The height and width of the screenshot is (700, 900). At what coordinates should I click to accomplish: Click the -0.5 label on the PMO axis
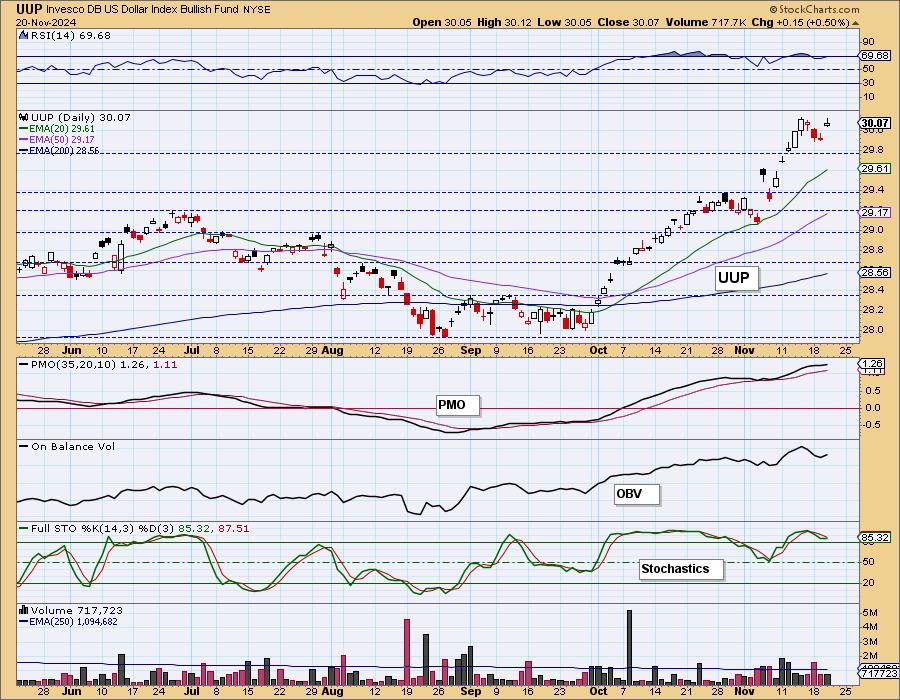click(x=872, y=425)
